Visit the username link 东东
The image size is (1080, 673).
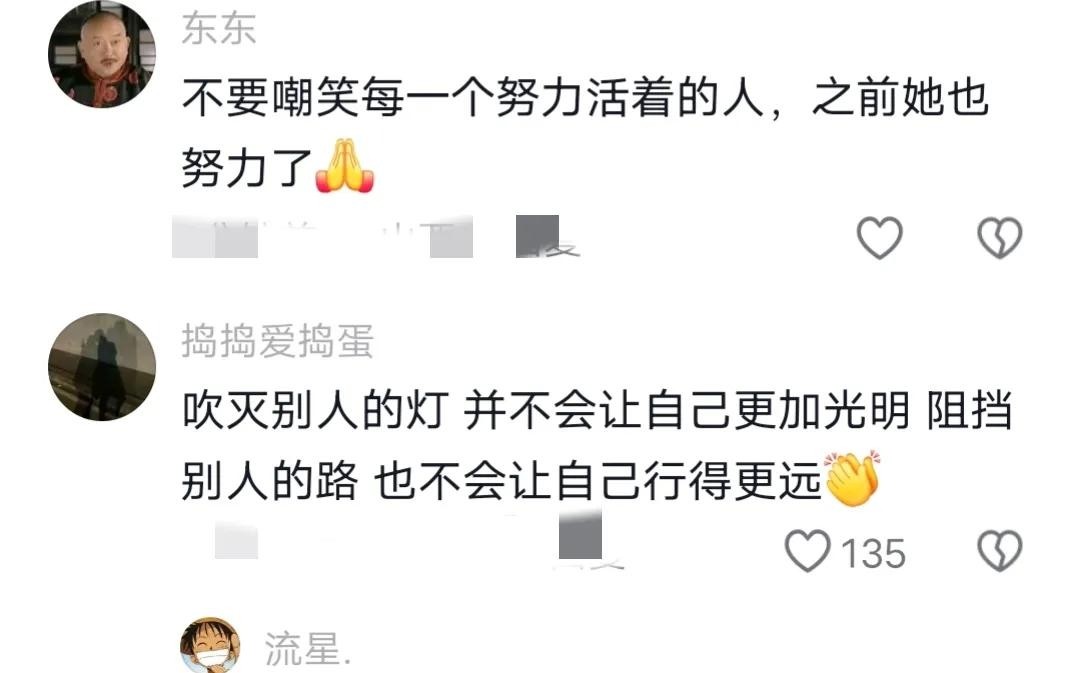click(x=219, y=30)
